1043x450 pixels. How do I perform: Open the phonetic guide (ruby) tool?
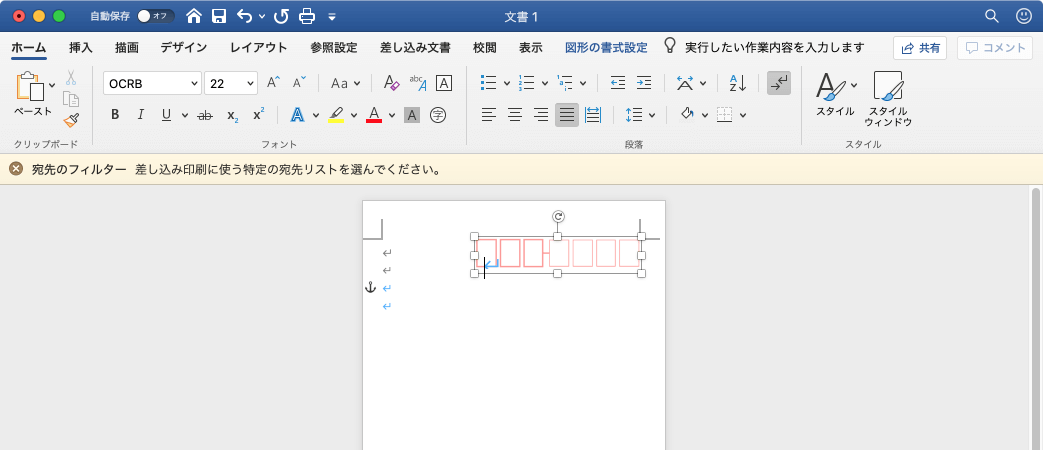tap(418, 83)
